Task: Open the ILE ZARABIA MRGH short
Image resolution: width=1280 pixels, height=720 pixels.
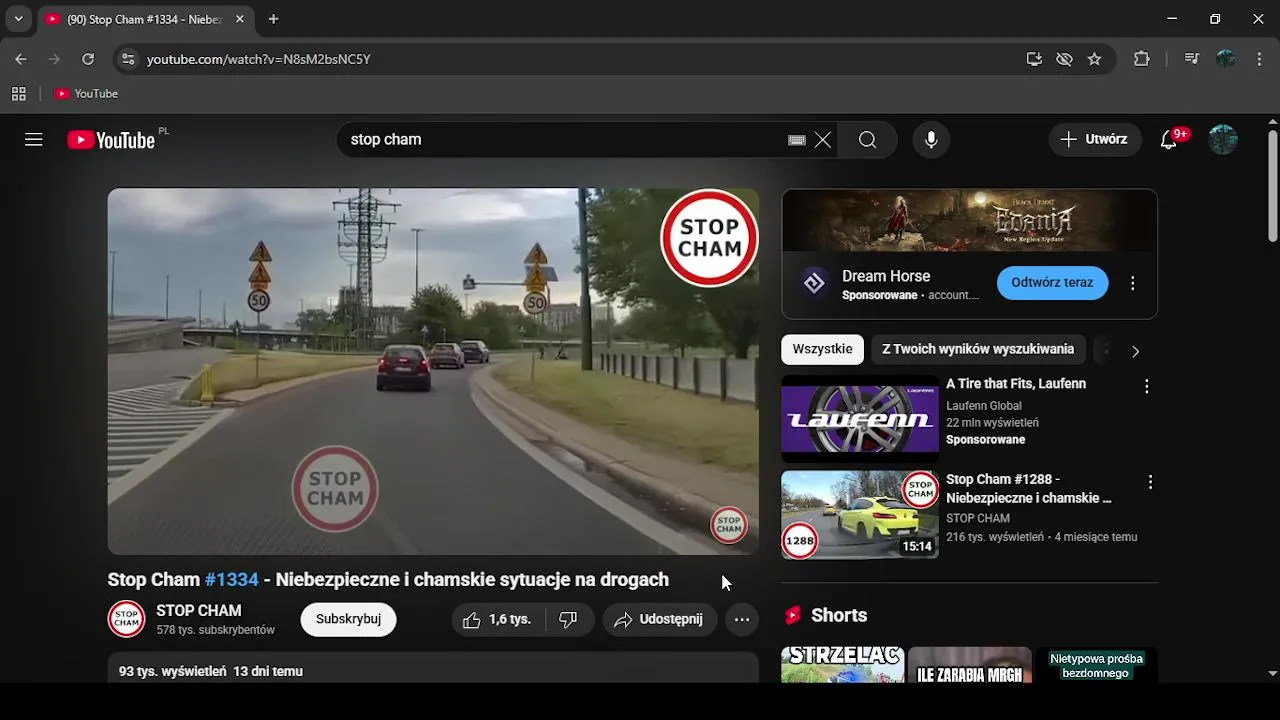Action: point(969,665)
